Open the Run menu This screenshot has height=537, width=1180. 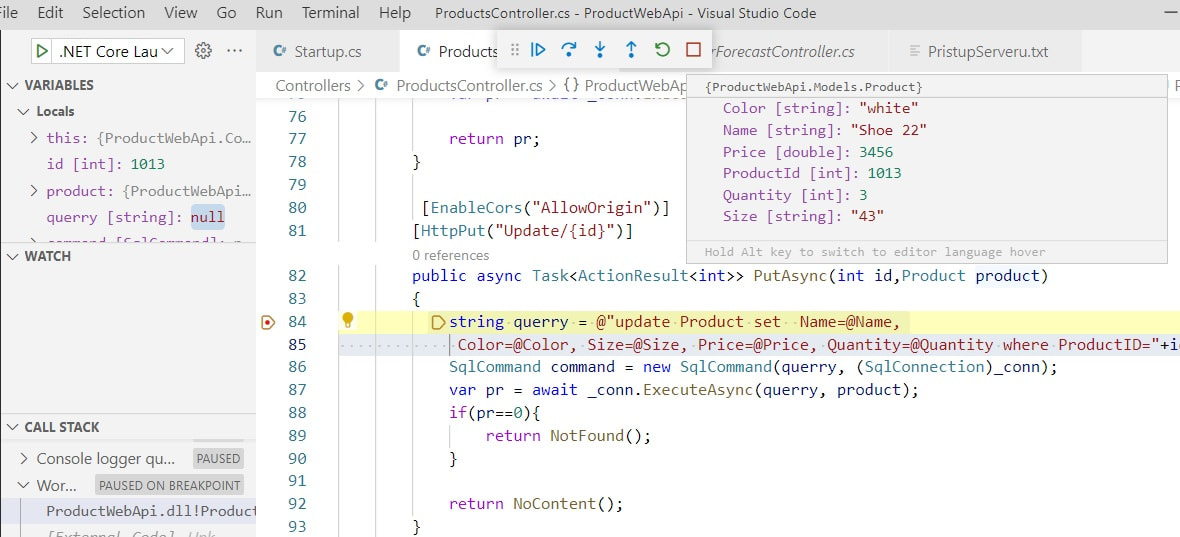[269, 13]
